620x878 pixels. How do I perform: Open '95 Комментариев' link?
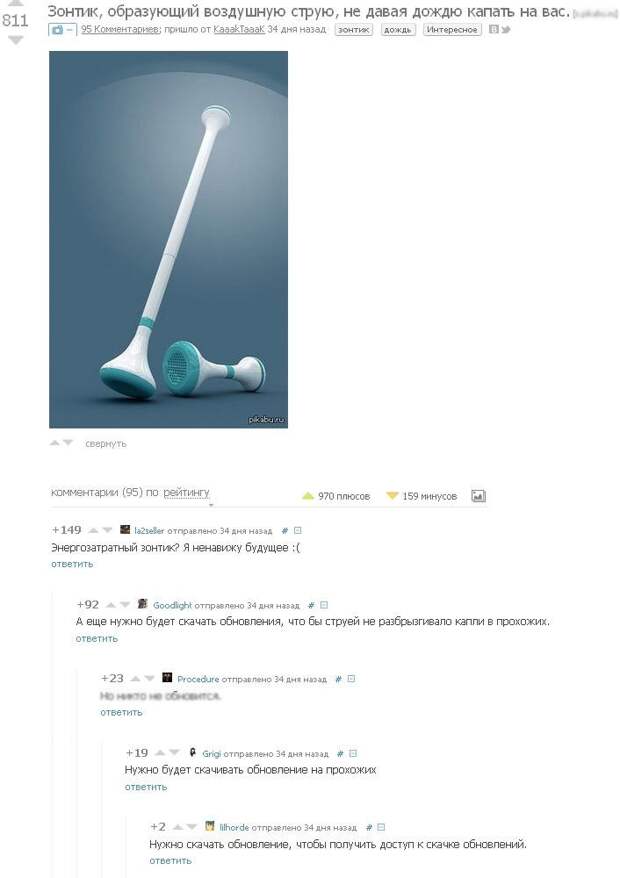[x=120, y=29]
